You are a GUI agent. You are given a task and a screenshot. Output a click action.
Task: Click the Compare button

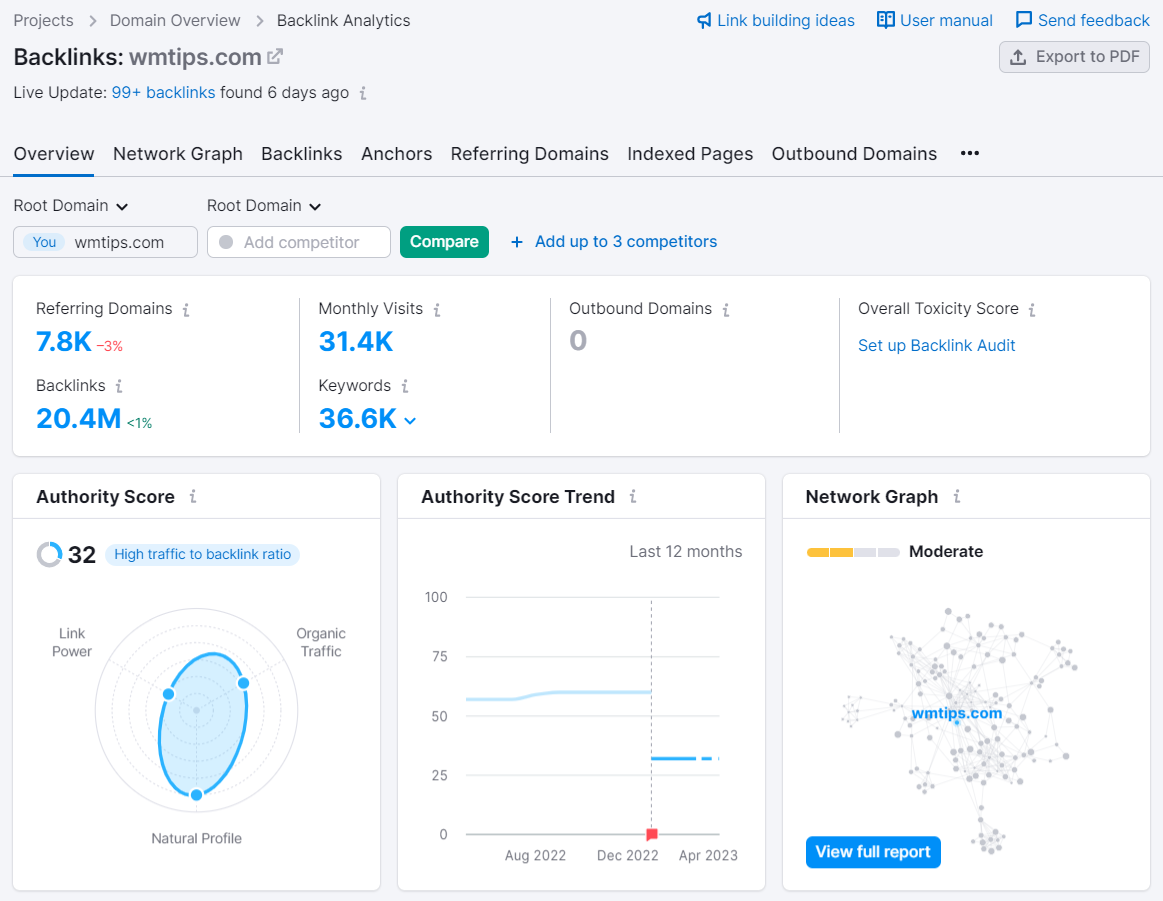click(444, 242)
